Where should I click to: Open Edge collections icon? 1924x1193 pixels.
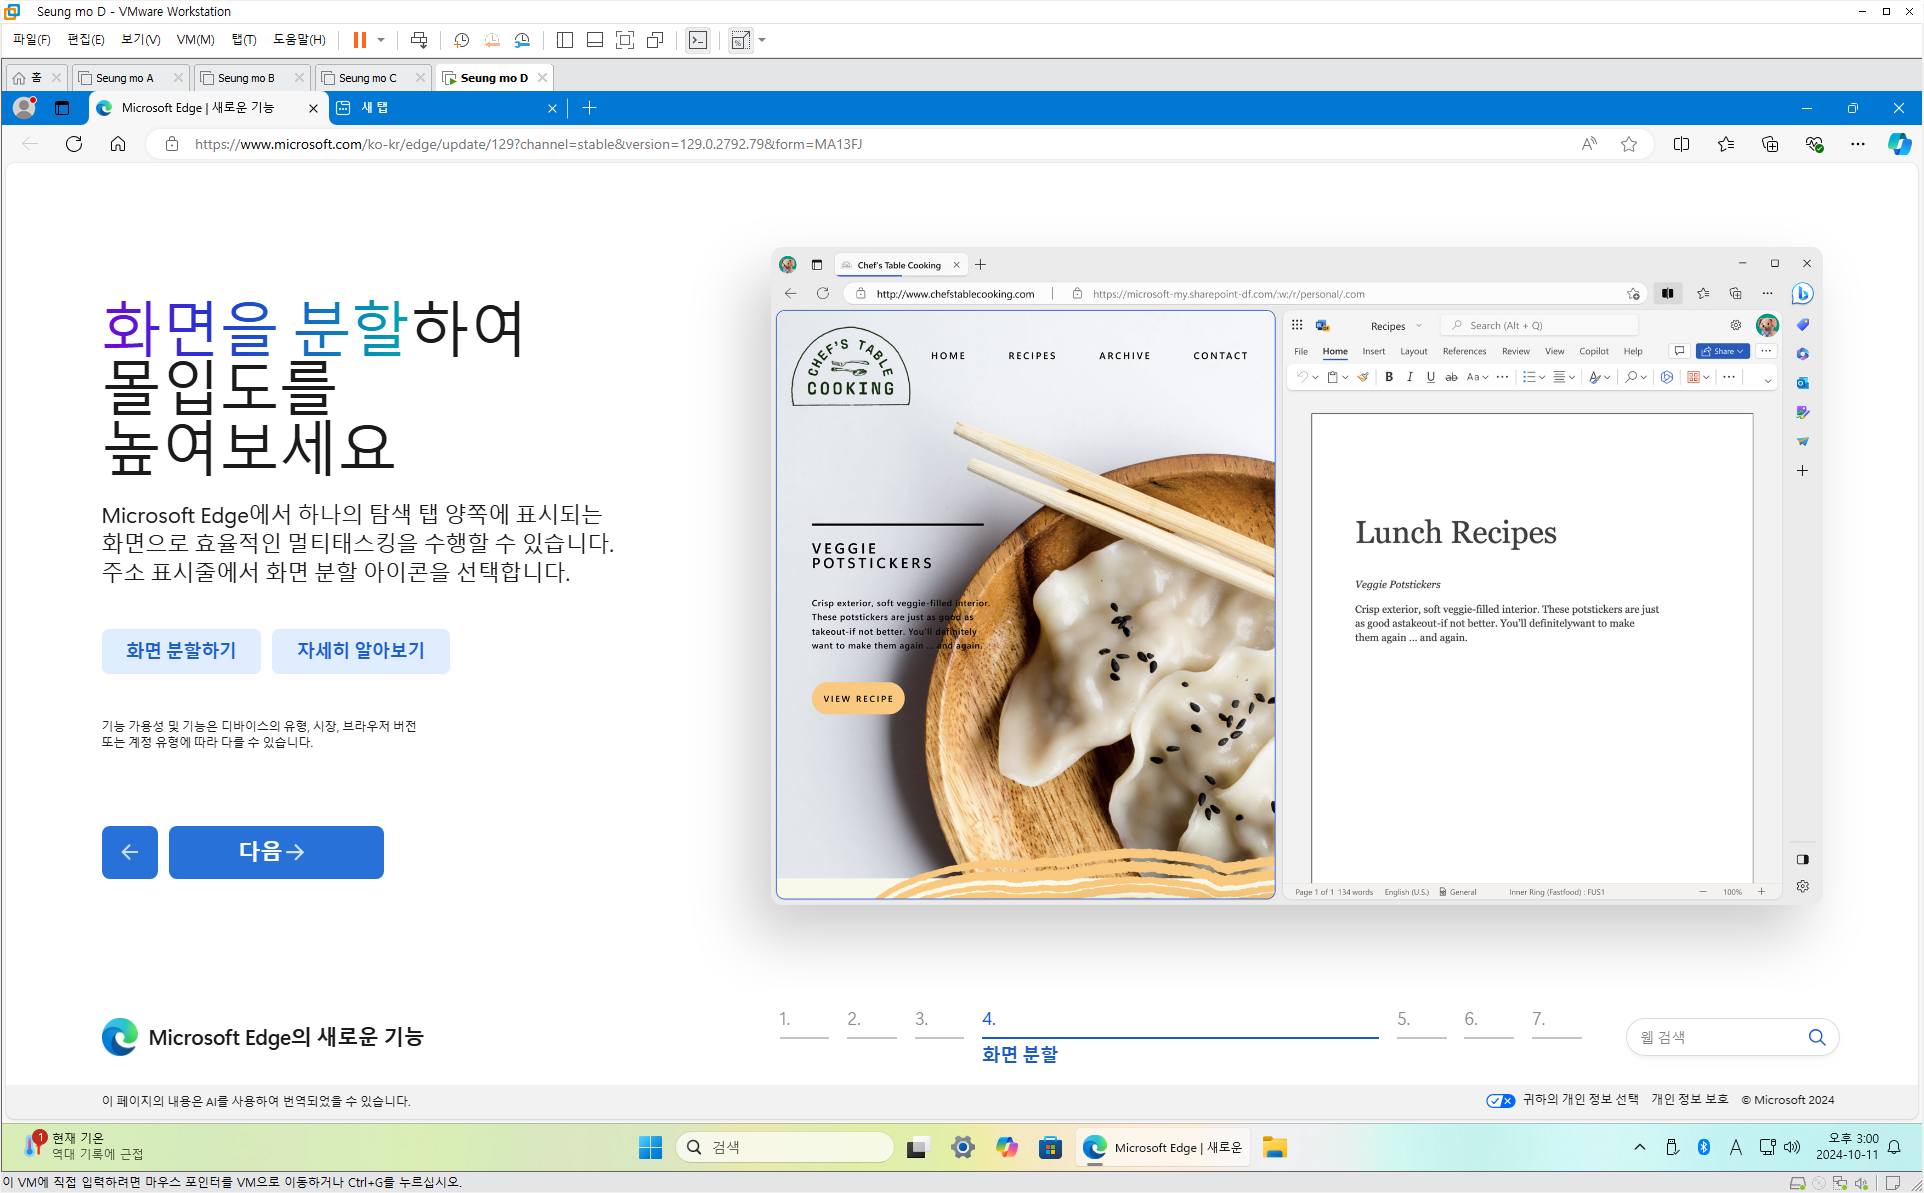(x=1770, y=144)
